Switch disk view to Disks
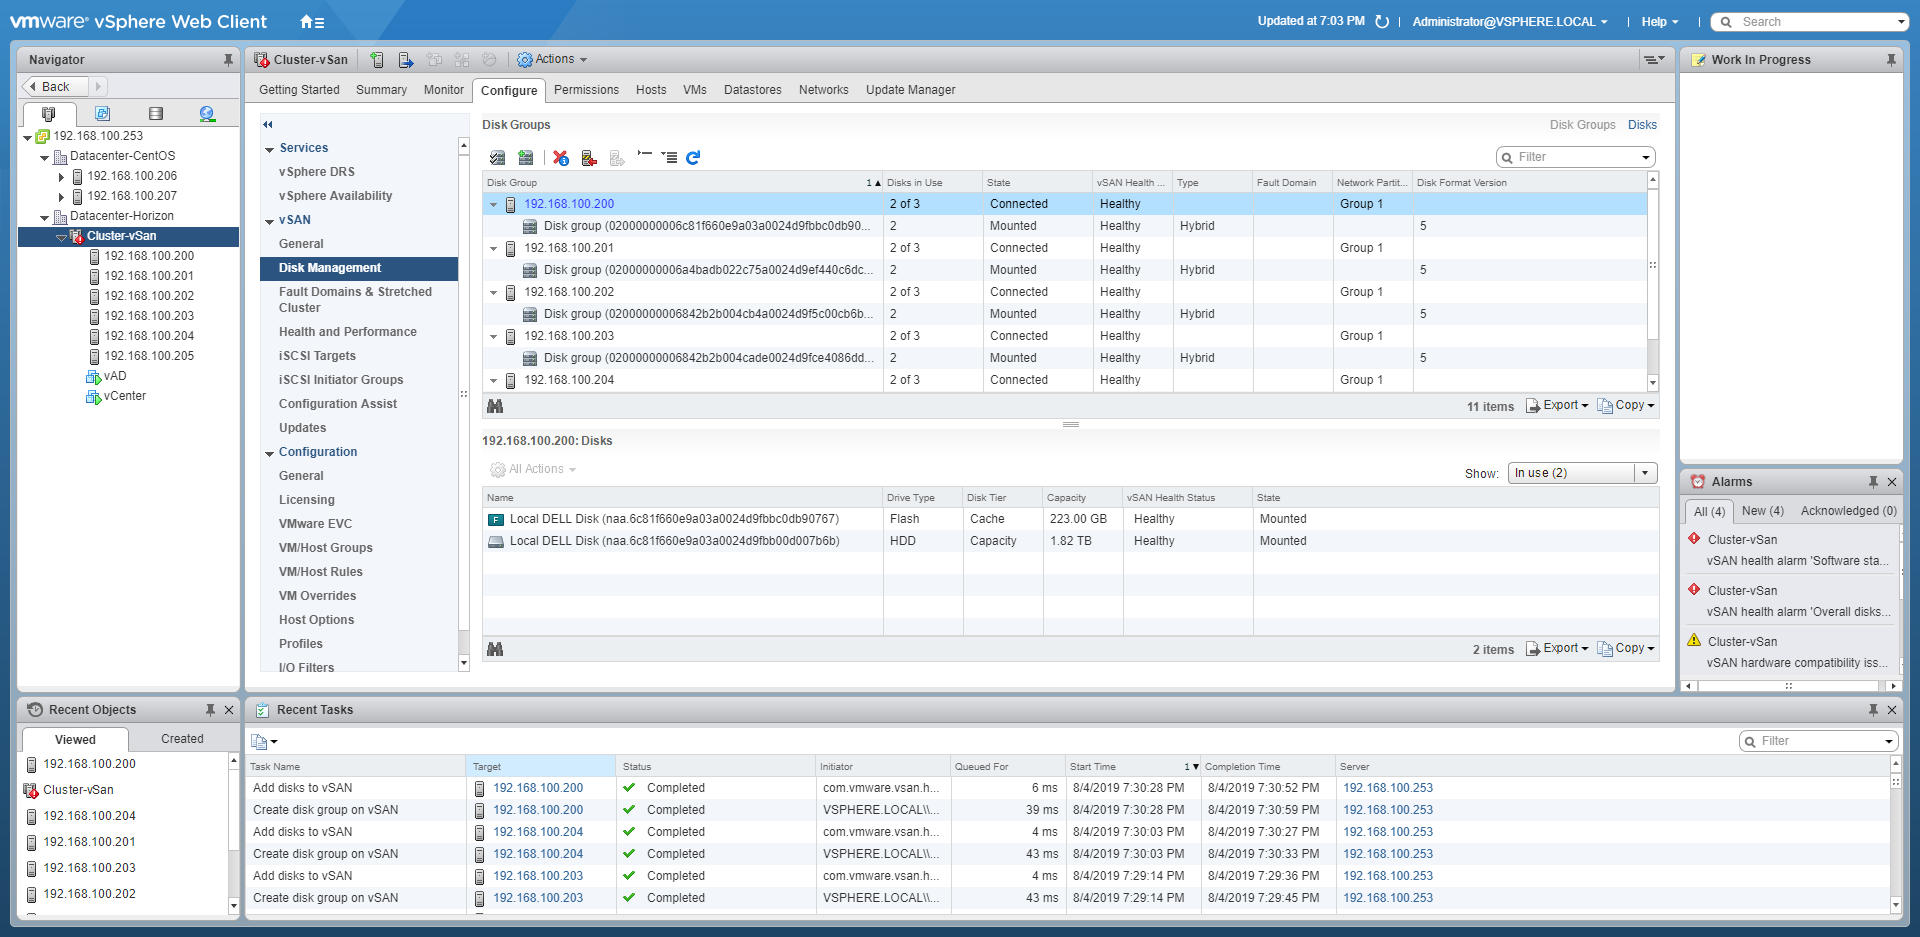 click(1642, 125)
